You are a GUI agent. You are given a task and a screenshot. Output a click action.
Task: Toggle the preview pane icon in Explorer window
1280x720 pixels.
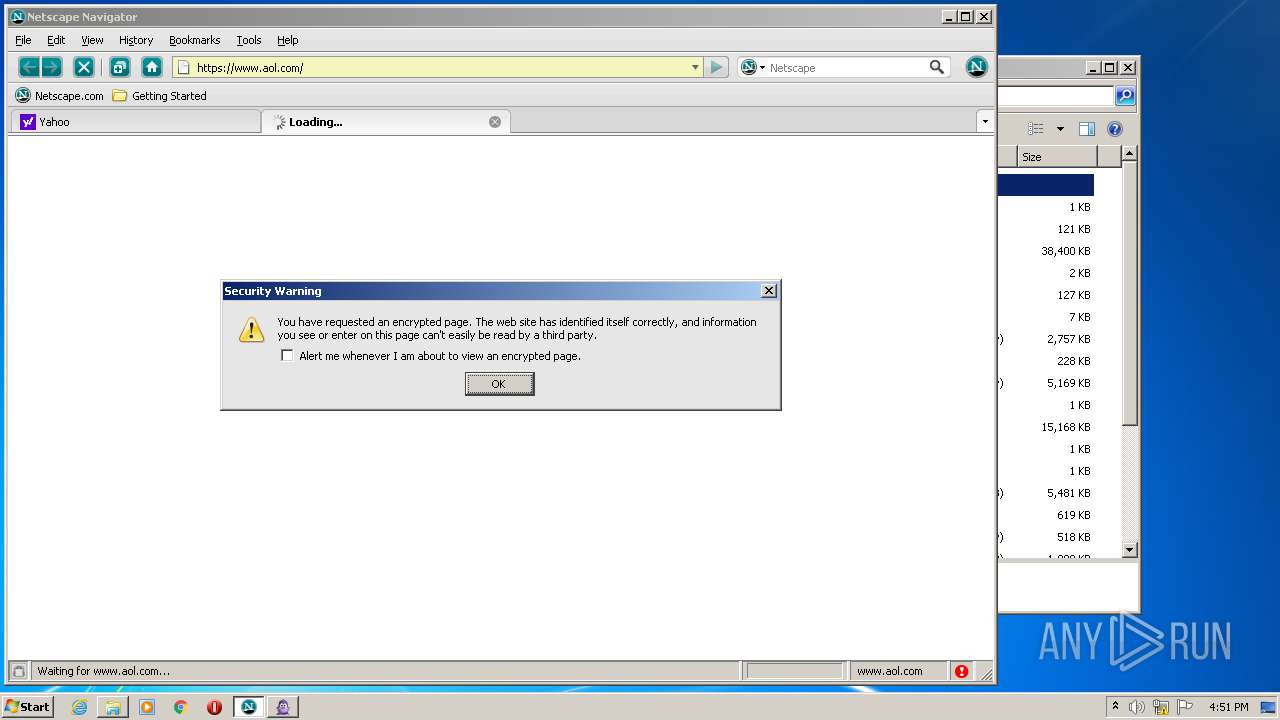(1087, 129)
